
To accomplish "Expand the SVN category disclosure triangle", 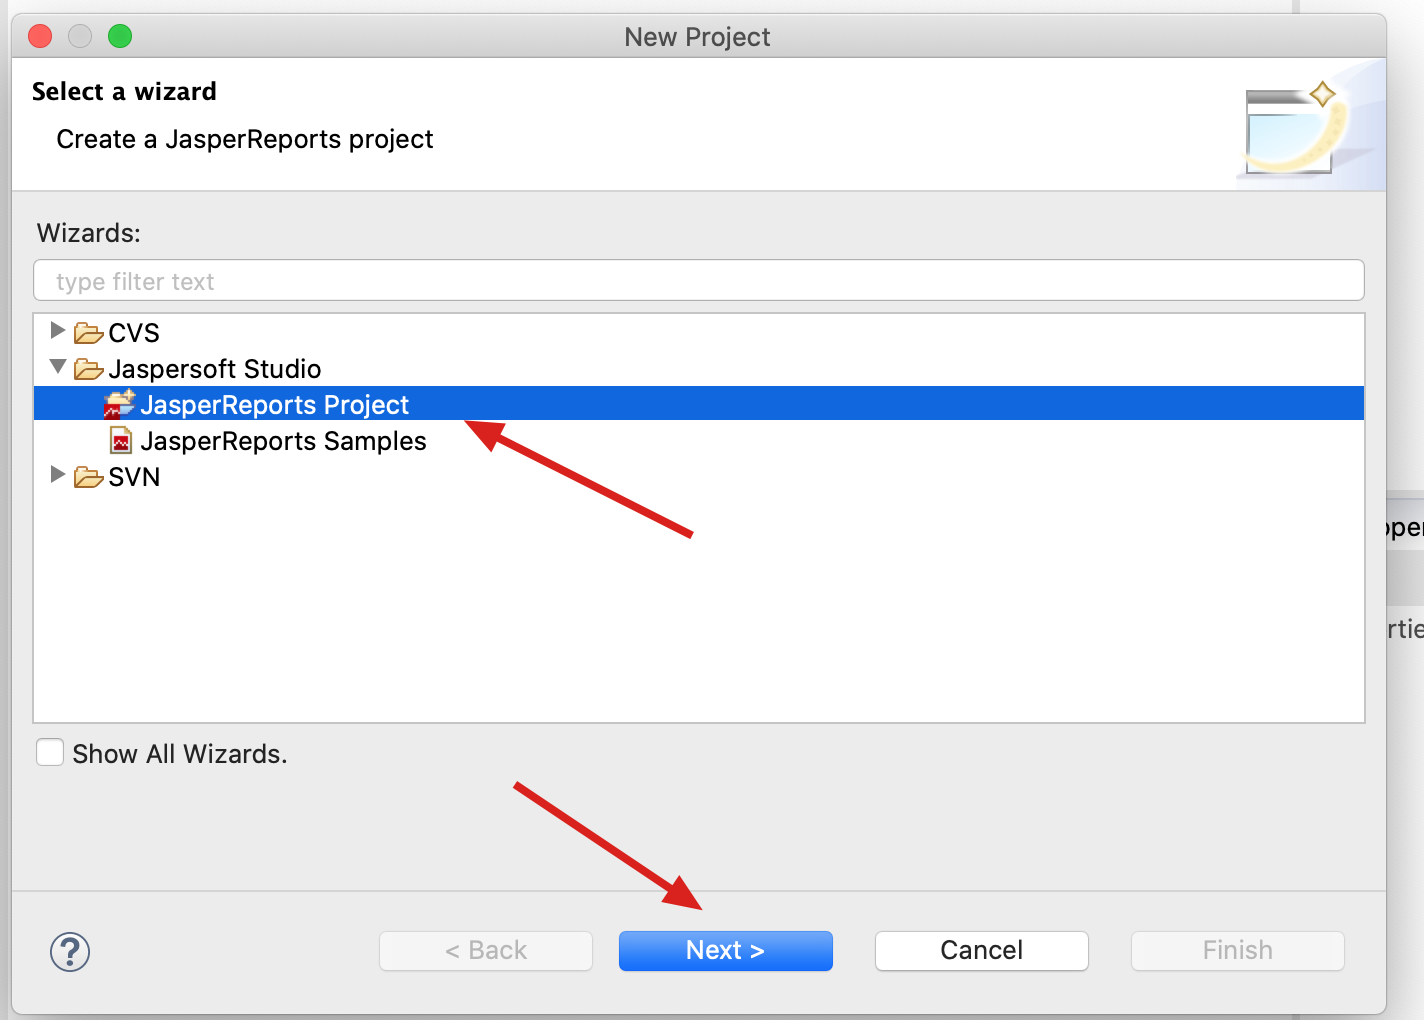I will pyautogui.click(x=57, y=475).
